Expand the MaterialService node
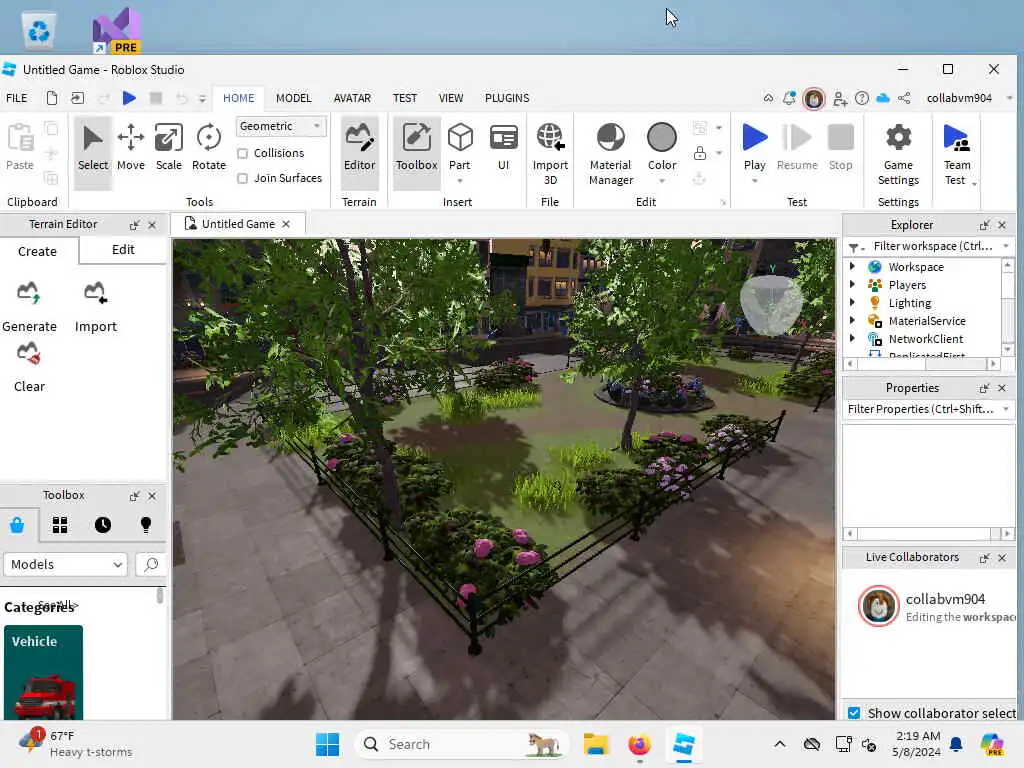The height and width of the screenshot is (768, 1024). click(852, 321)
